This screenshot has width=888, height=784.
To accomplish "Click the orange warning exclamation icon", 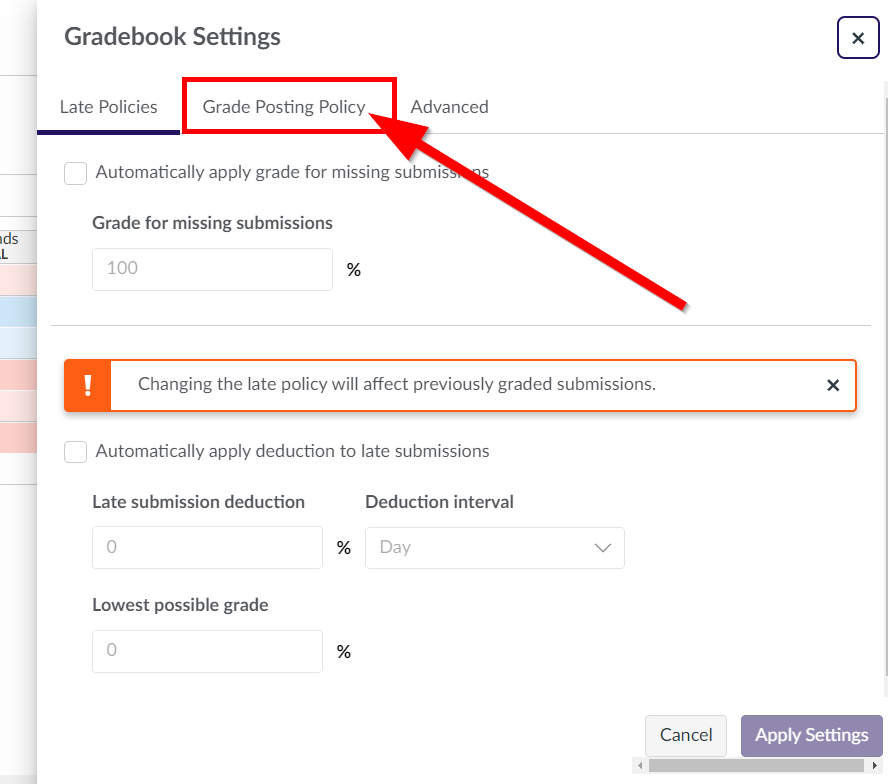I will click(88, 385).
